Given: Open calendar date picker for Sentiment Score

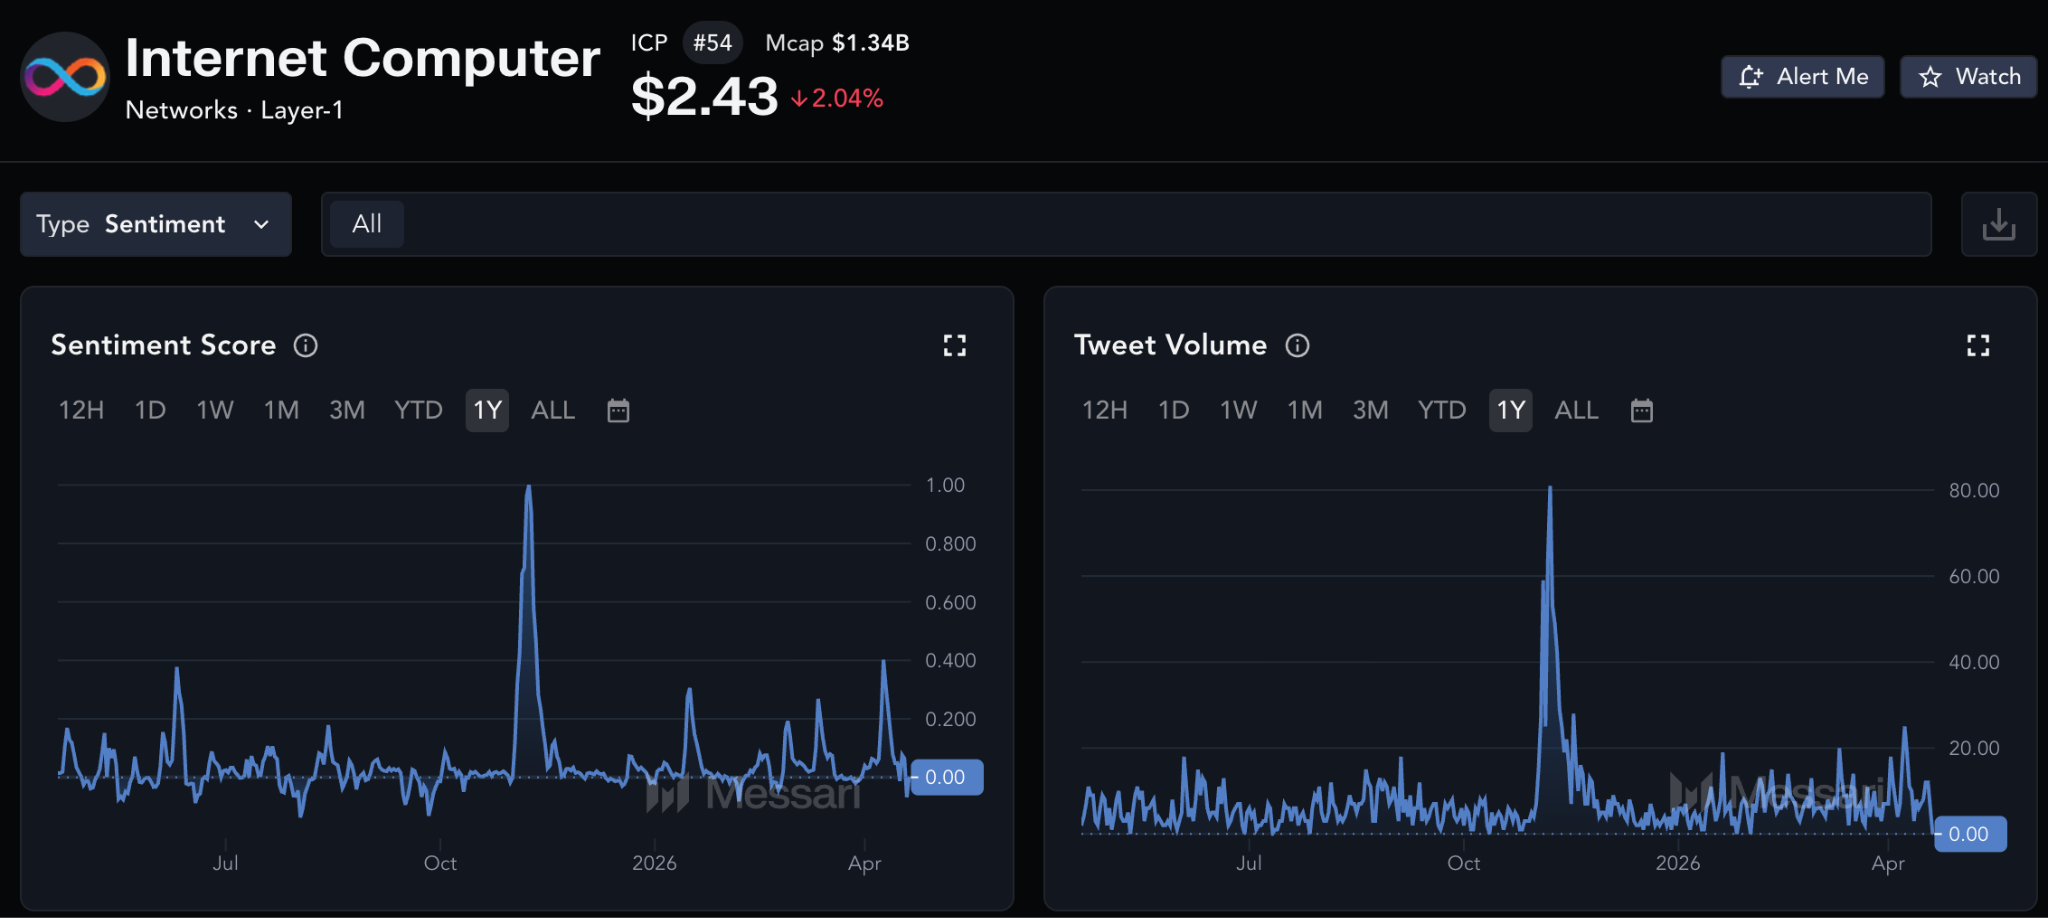Looking at the screenshot, I should click(618, 411).
